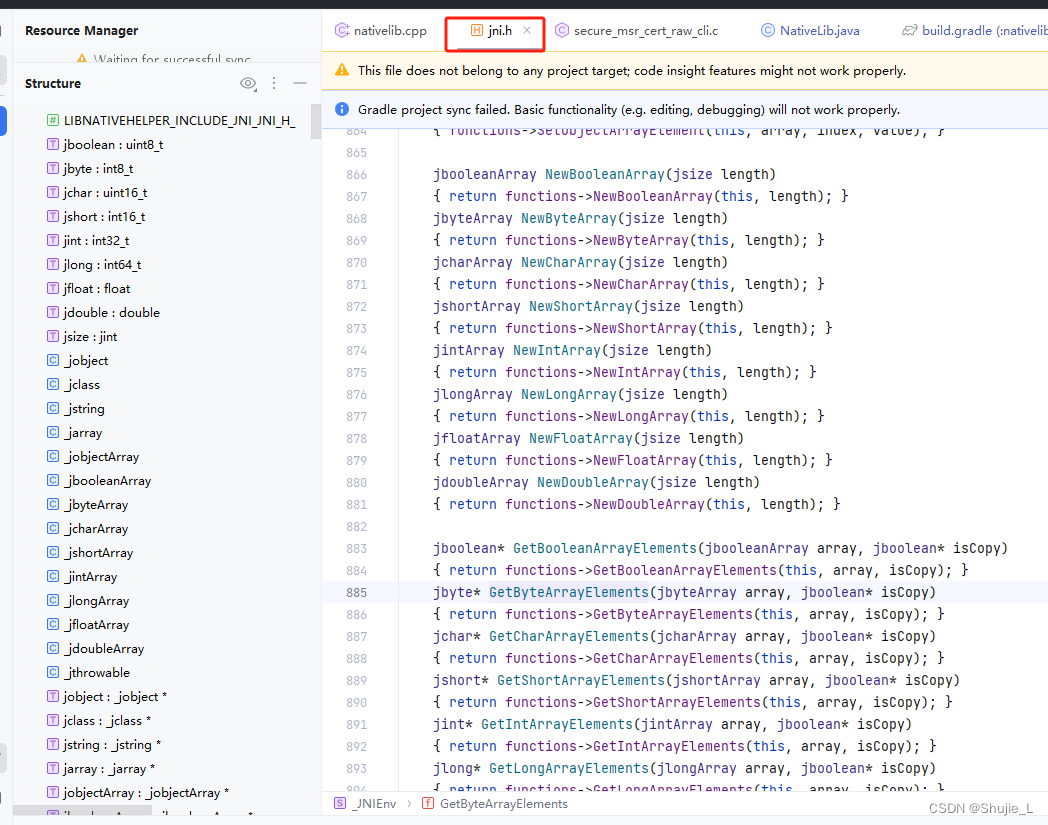Select jshort : int16_t typedef entry
This screenshot has width=1048, height=825.
pyautogui.click(x=96, y=217)
